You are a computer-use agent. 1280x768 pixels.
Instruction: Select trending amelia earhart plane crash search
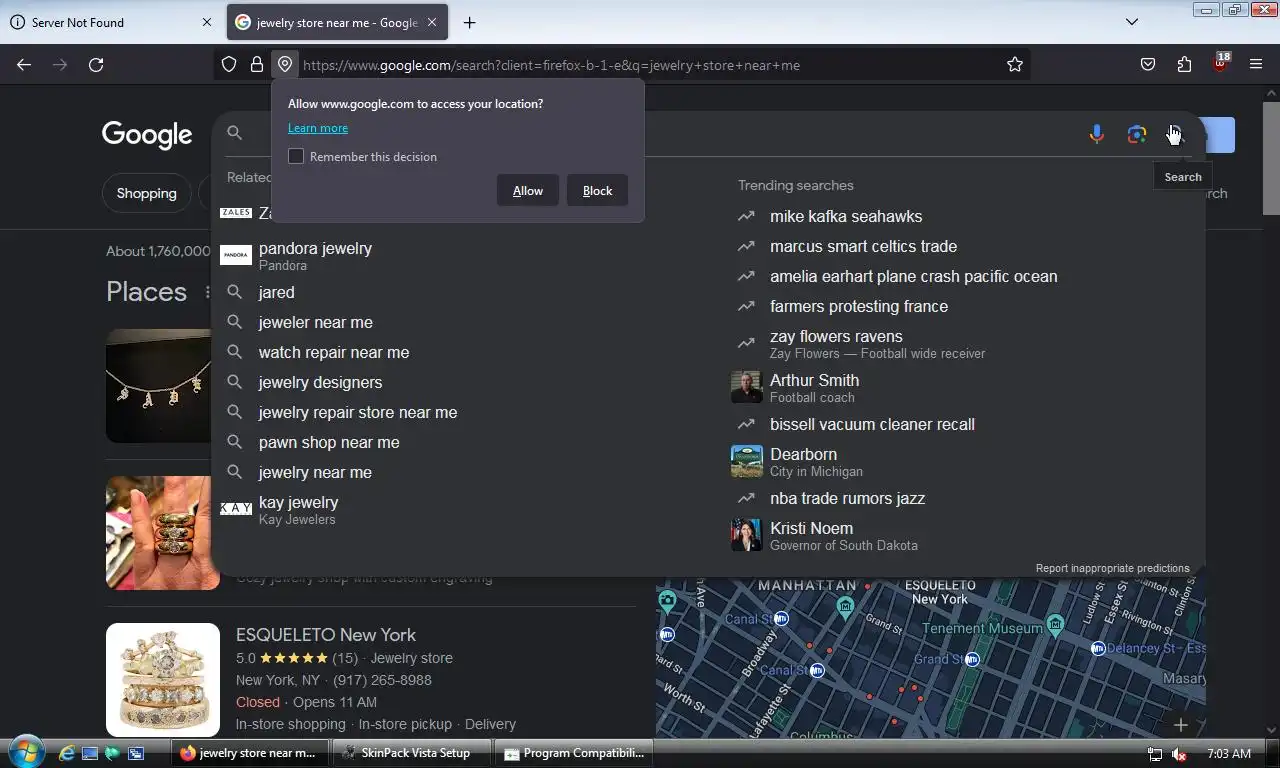pos(913,277)
